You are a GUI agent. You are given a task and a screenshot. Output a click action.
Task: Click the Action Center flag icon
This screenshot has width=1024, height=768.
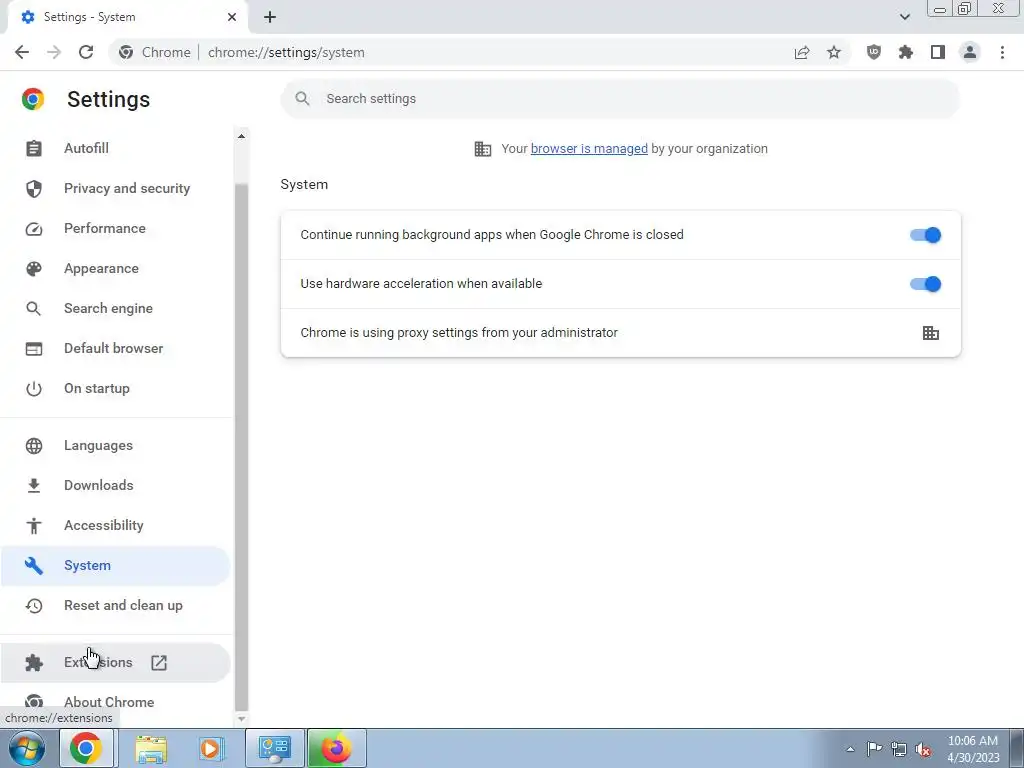pyautogui.click(x=874, y=749)
